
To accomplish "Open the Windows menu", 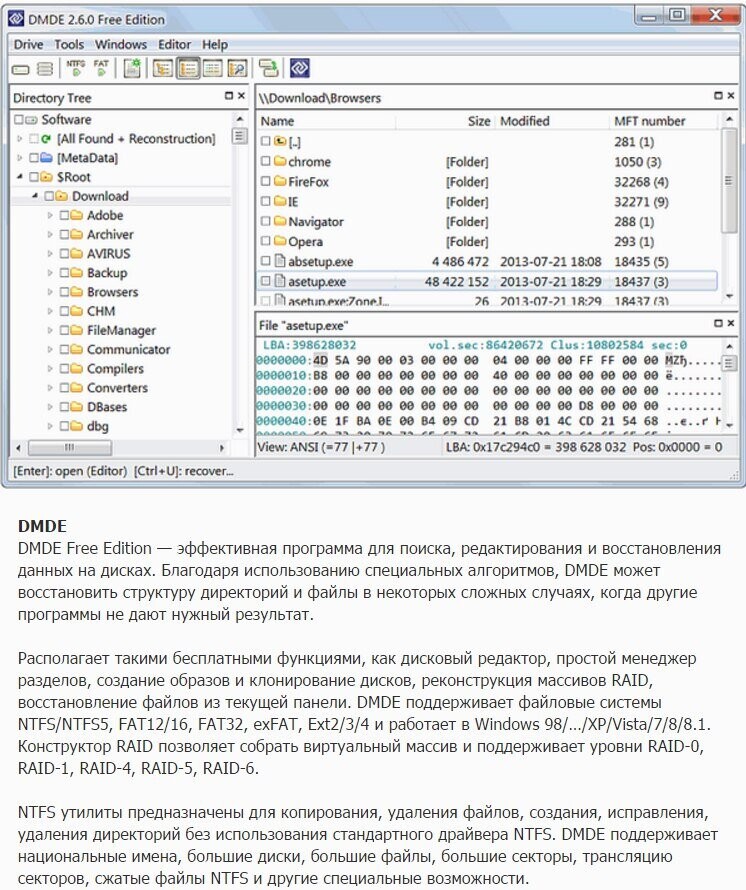I will (120, 44).
